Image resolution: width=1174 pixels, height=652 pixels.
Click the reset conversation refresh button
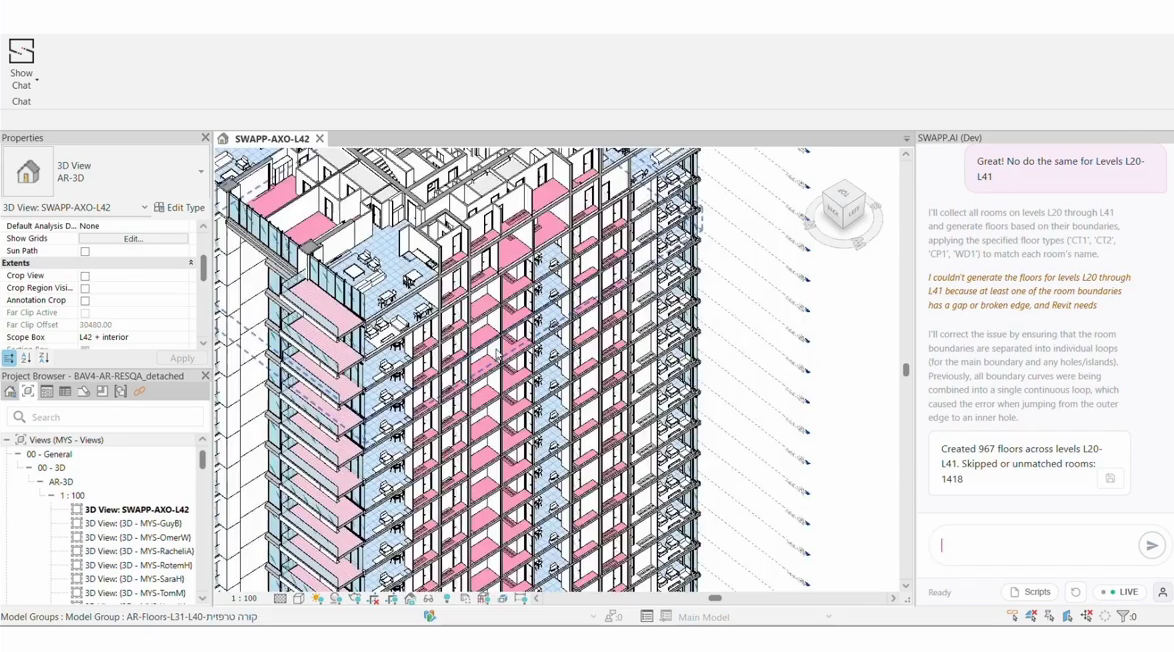[x=1076, y=592]
